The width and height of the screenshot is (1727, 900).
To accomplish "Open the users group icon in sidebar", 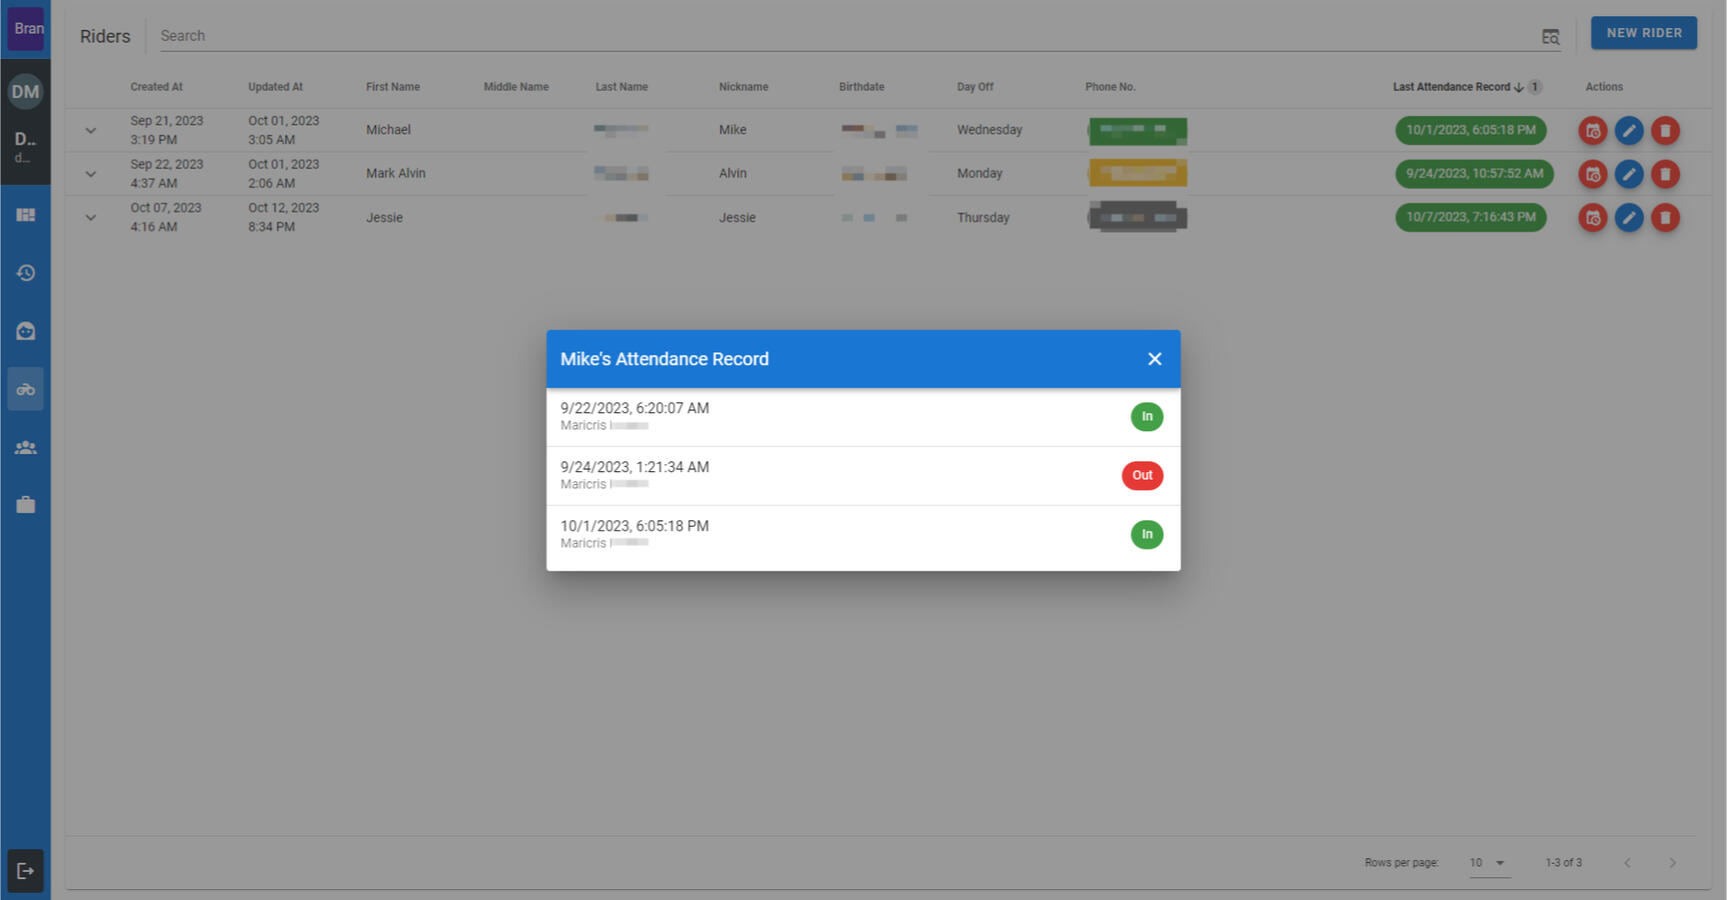I will [26, 447].
